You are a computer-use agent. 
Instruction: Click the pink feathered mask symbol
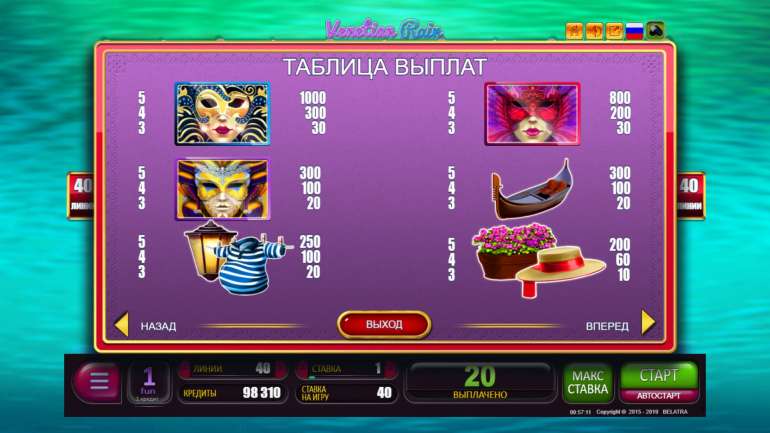pyautogui.click(x=533, y=114)
